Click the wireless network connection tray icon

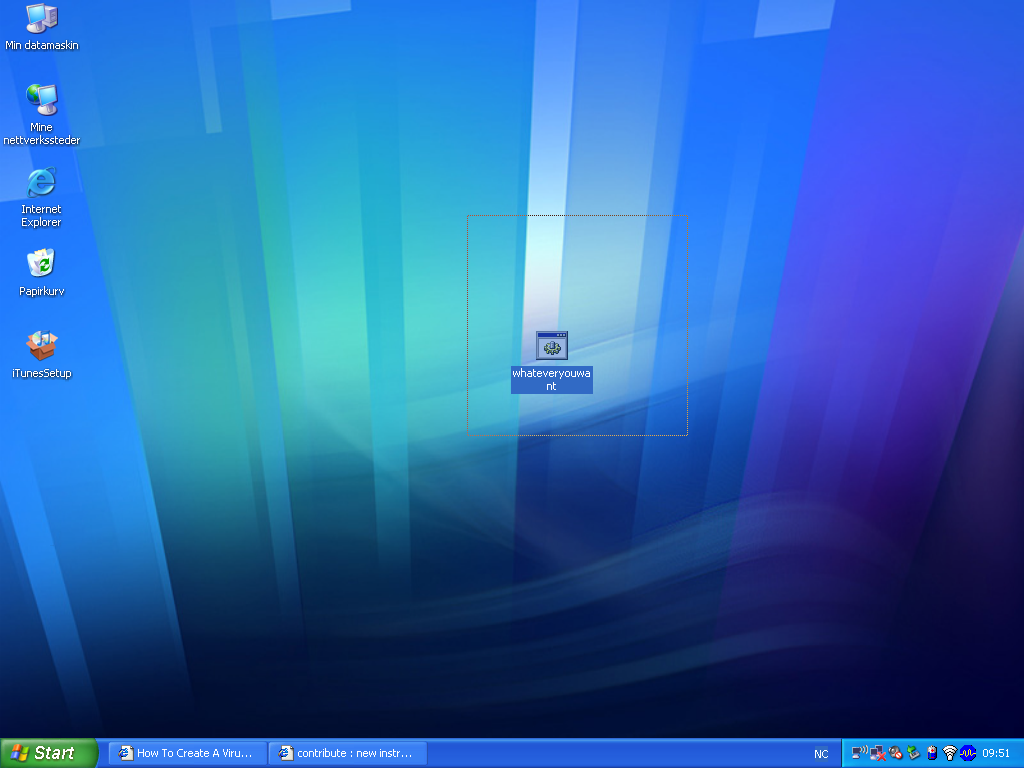tap(859, 753)
